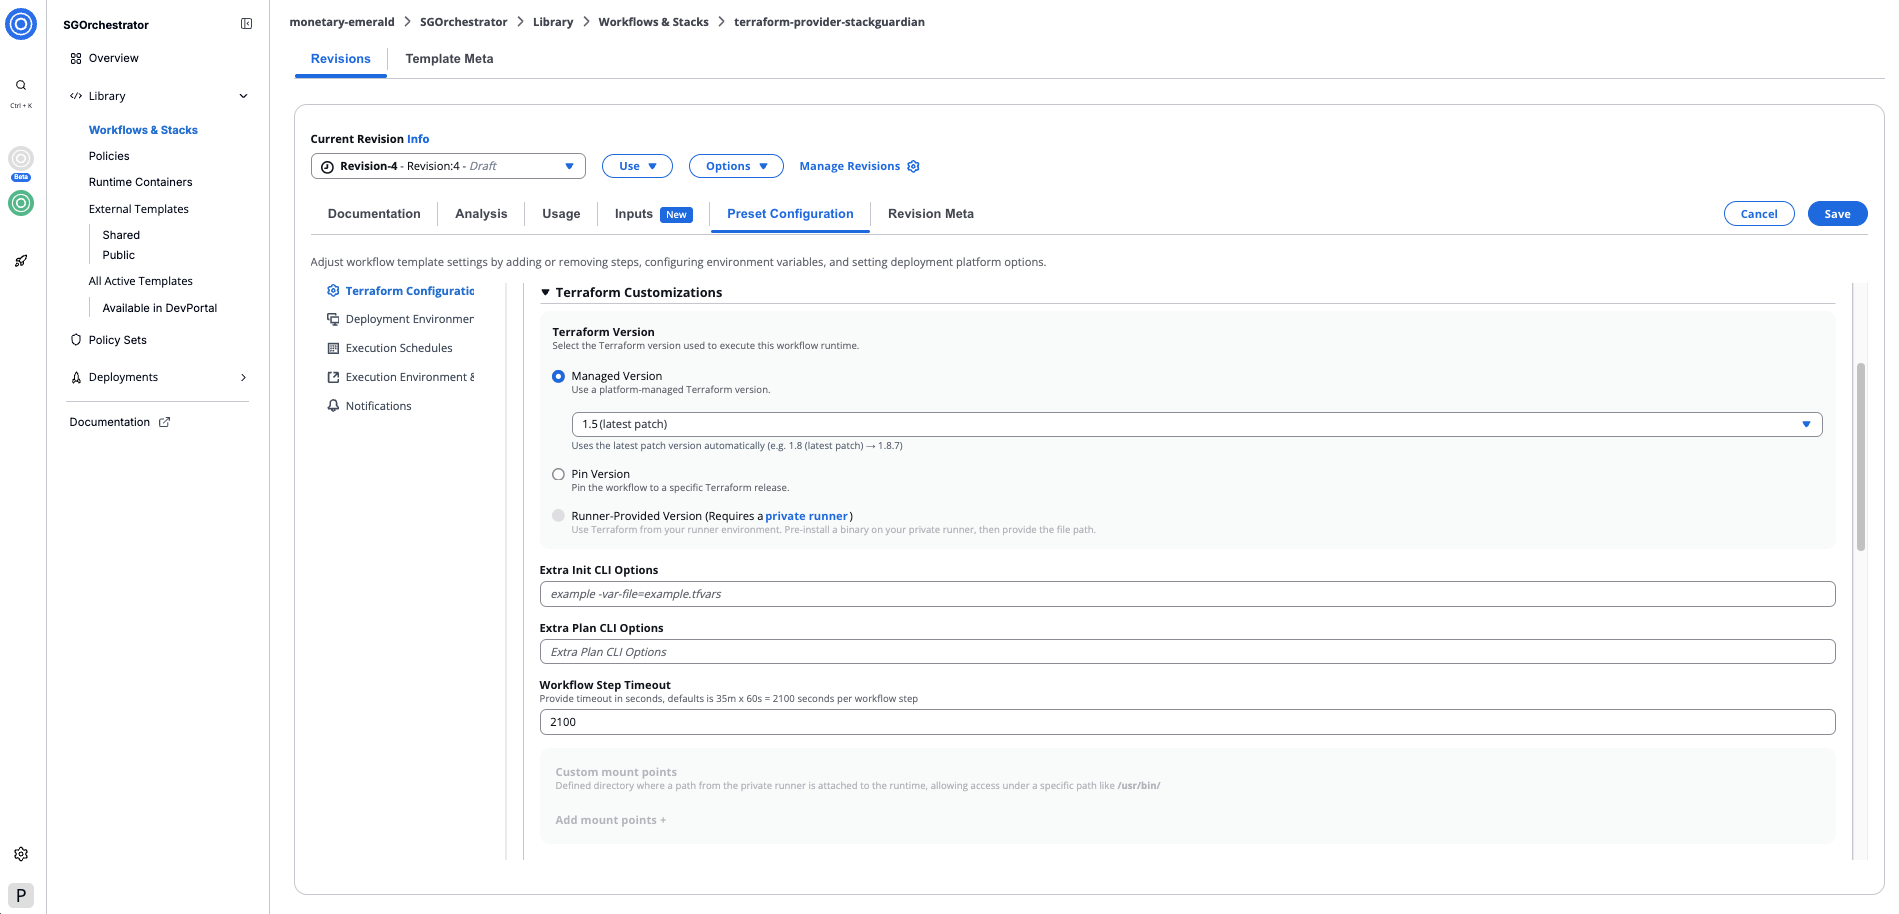Open the Beta feature icon in the sidebar
This screenshot has width=1899, height=914.
[x=20, y=157]
